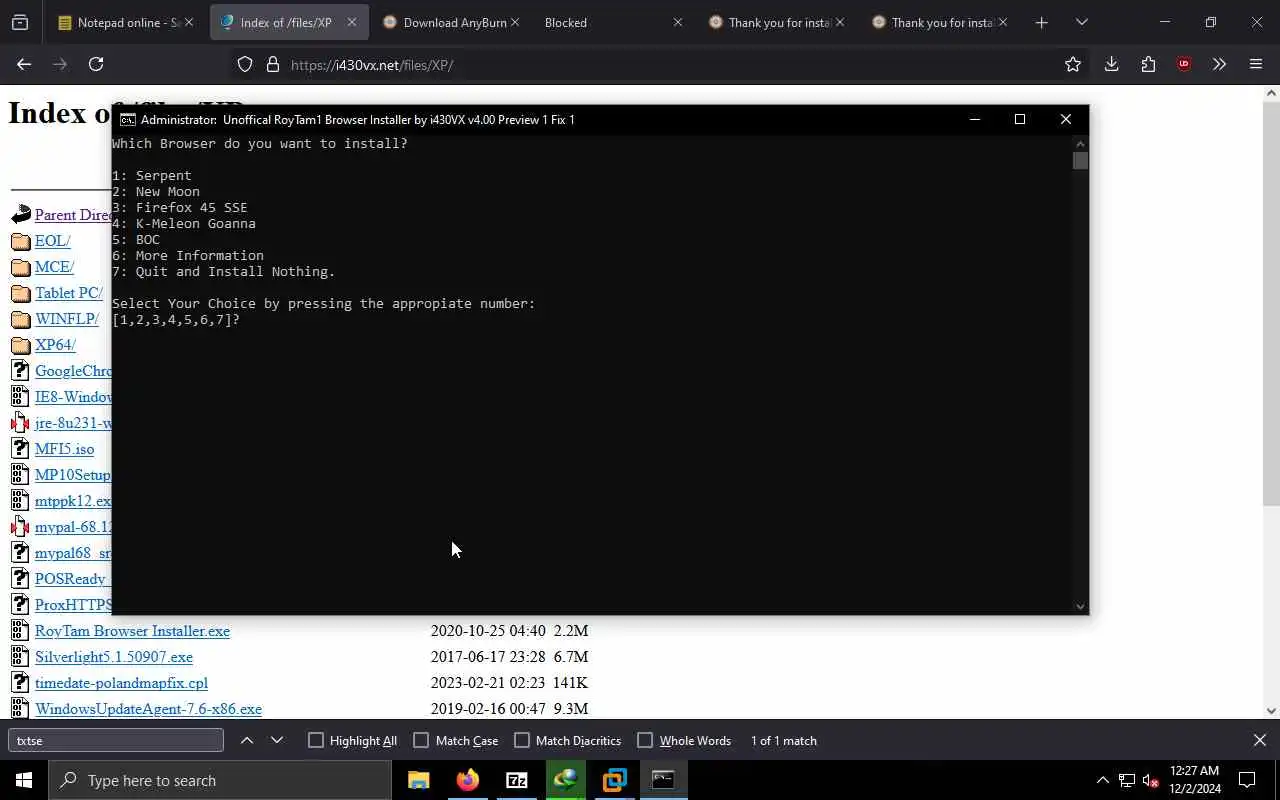Viewport: 1280px width, 800px height.
Task: Open the taskbar clock and date
Action: pyautogui.click(x=1194, y=780)
